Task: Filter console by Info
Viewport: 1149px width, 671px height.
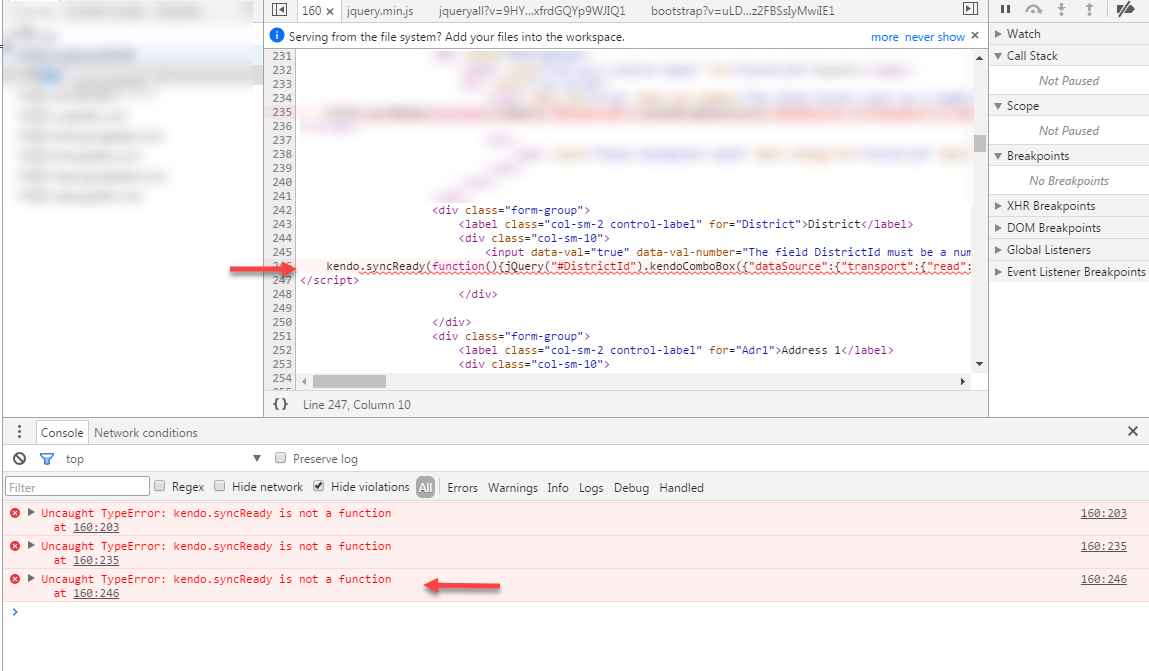Action: tap(558, 487)
